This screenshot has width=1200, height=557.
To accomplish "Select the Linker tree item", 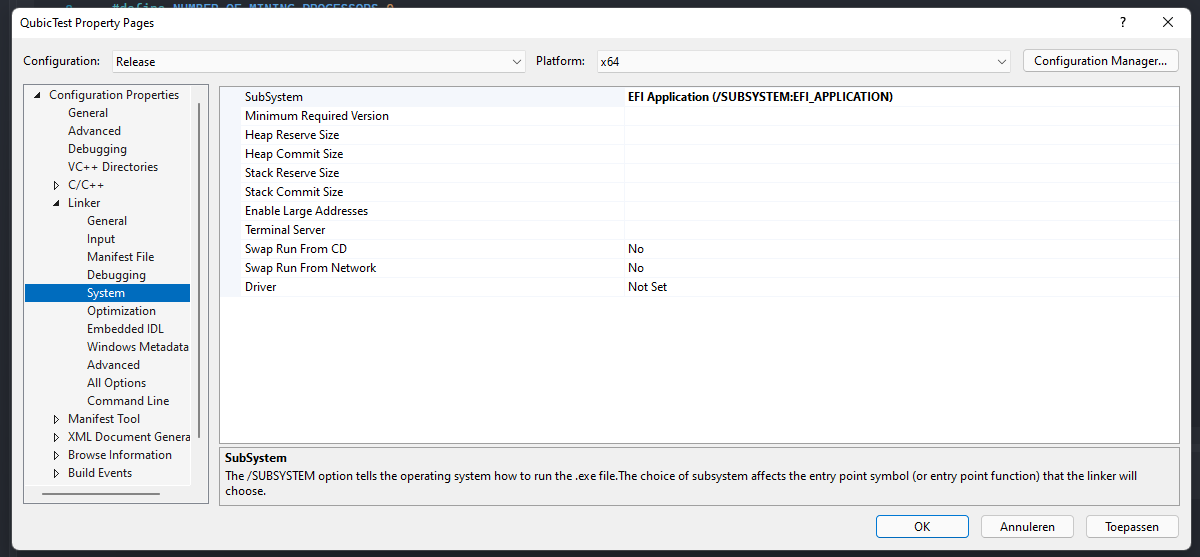I will (84, 203).
